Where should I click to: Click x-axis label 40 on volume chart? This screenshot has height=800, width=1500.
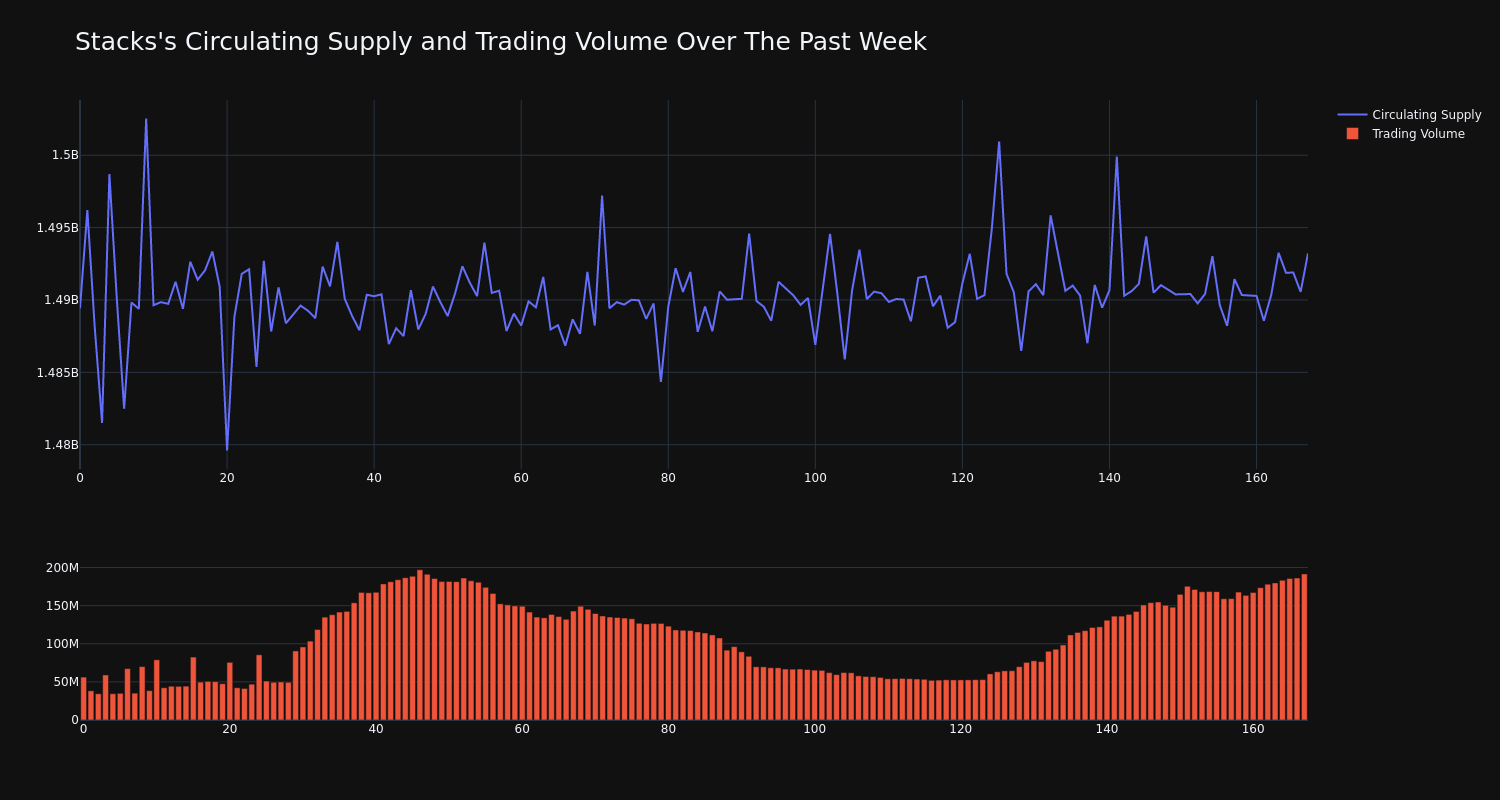pyautogui.click(x=376, y=729)
